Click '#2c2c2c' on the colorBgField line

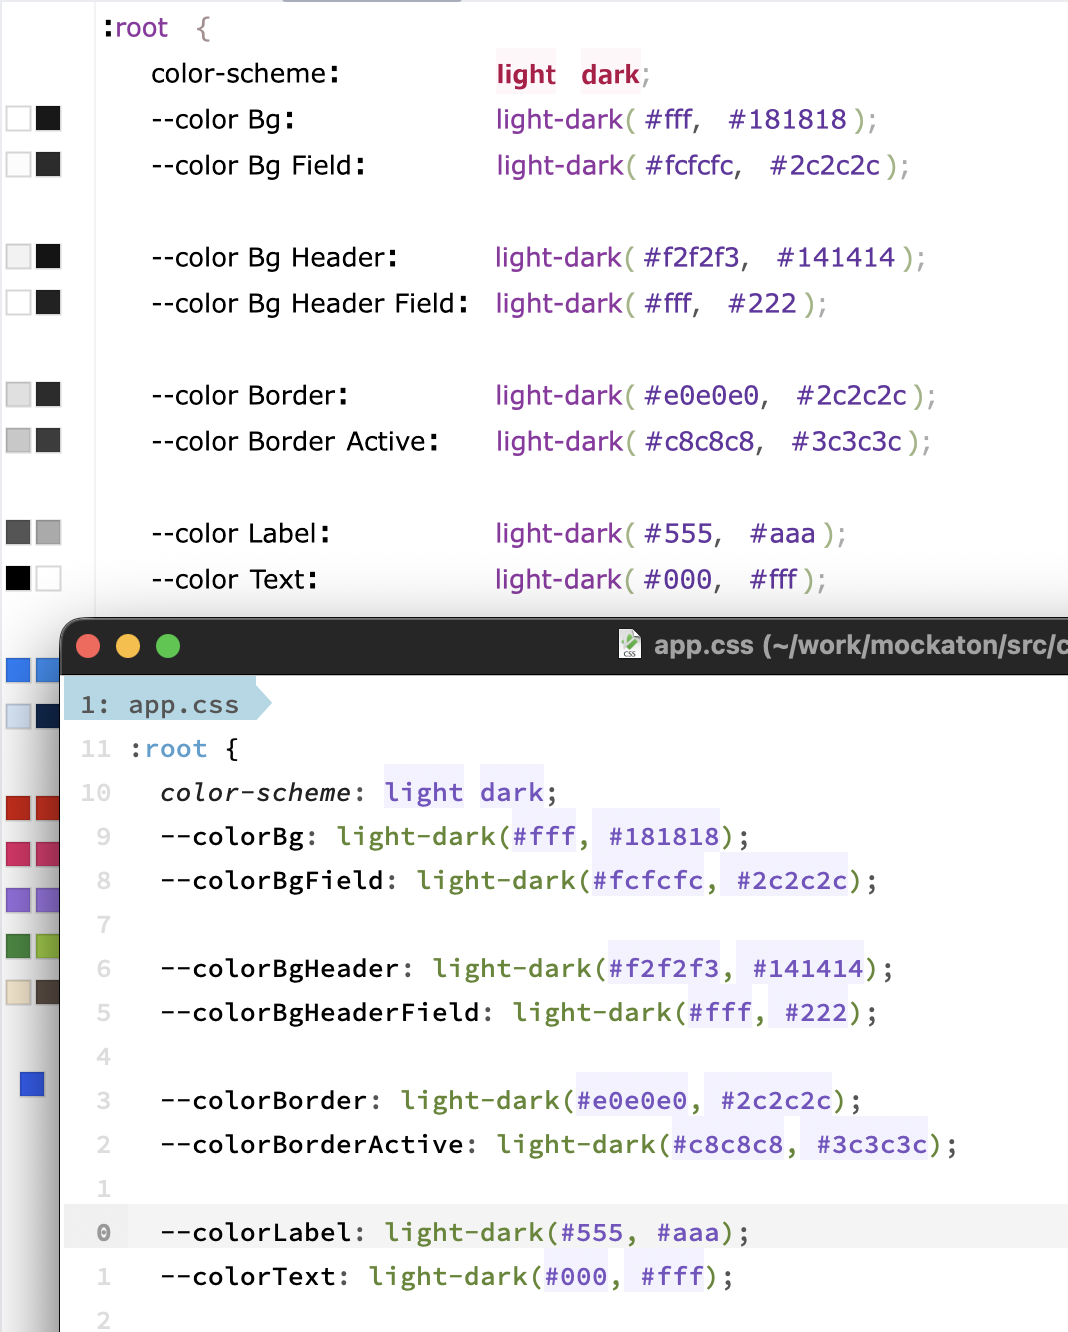pyautogui.click(x=792, y=881)
